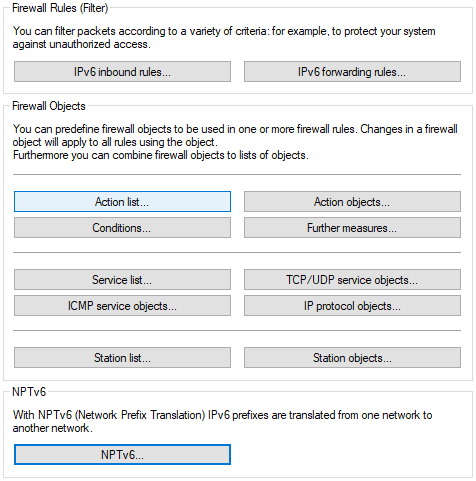Click the 'combine firewall objects to lists' sentence
The width and height of the screenshot is (476, 481).
tap(161, 155)
